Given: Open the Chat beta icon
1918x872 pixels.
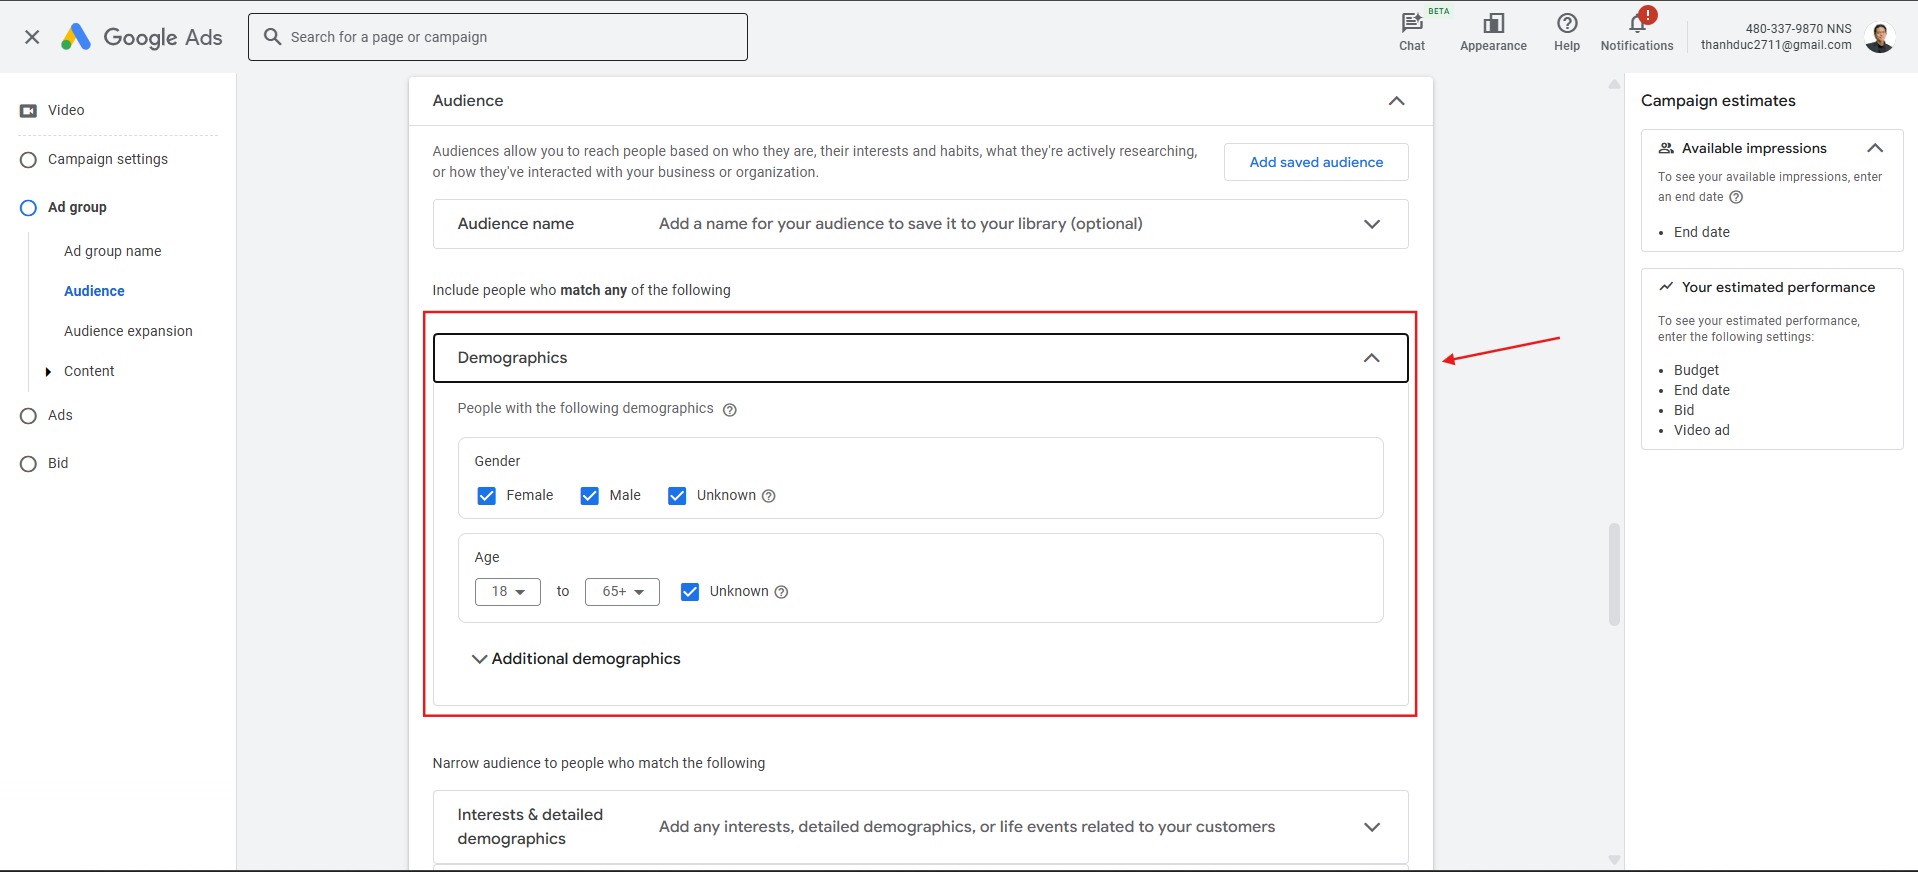Looking at the screenshot, I should point(1411,24).
